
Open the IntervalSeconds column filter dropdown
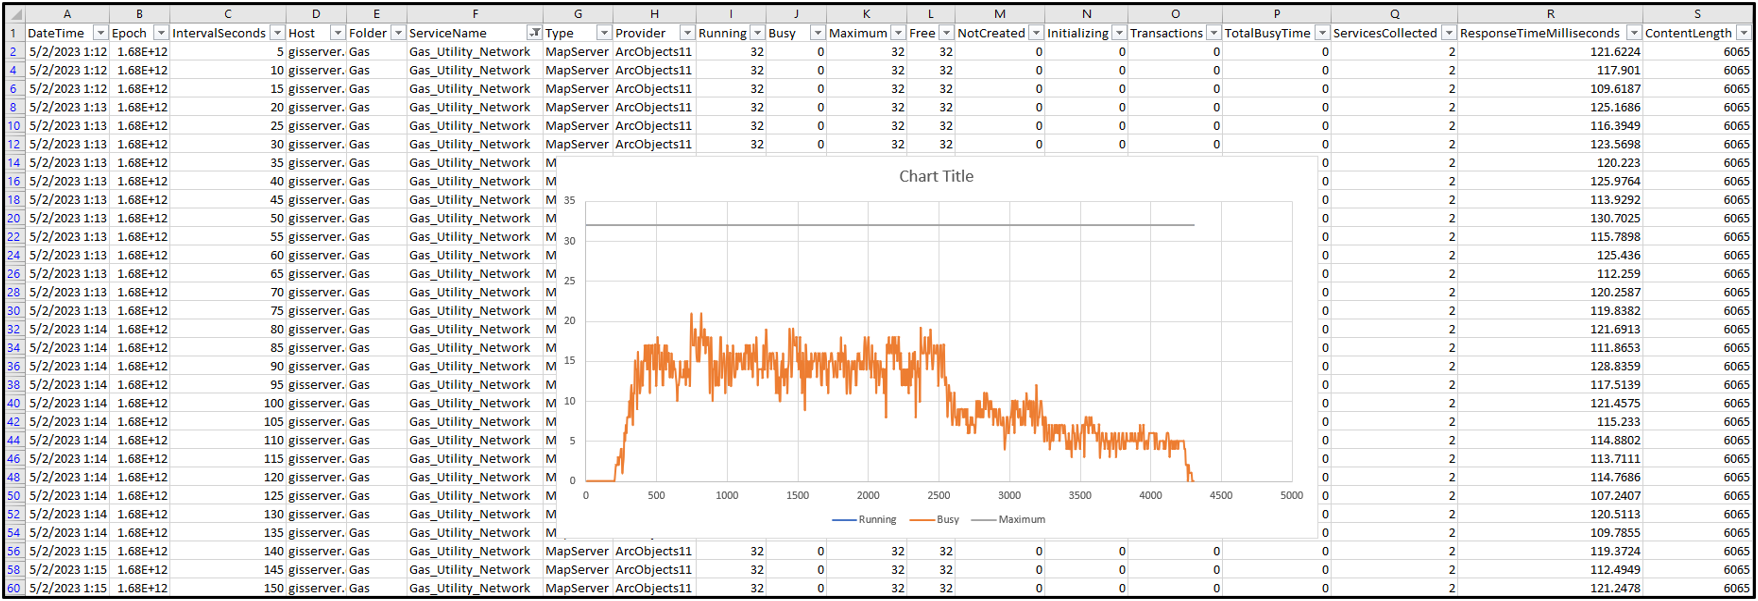click(x=277, y=33)
